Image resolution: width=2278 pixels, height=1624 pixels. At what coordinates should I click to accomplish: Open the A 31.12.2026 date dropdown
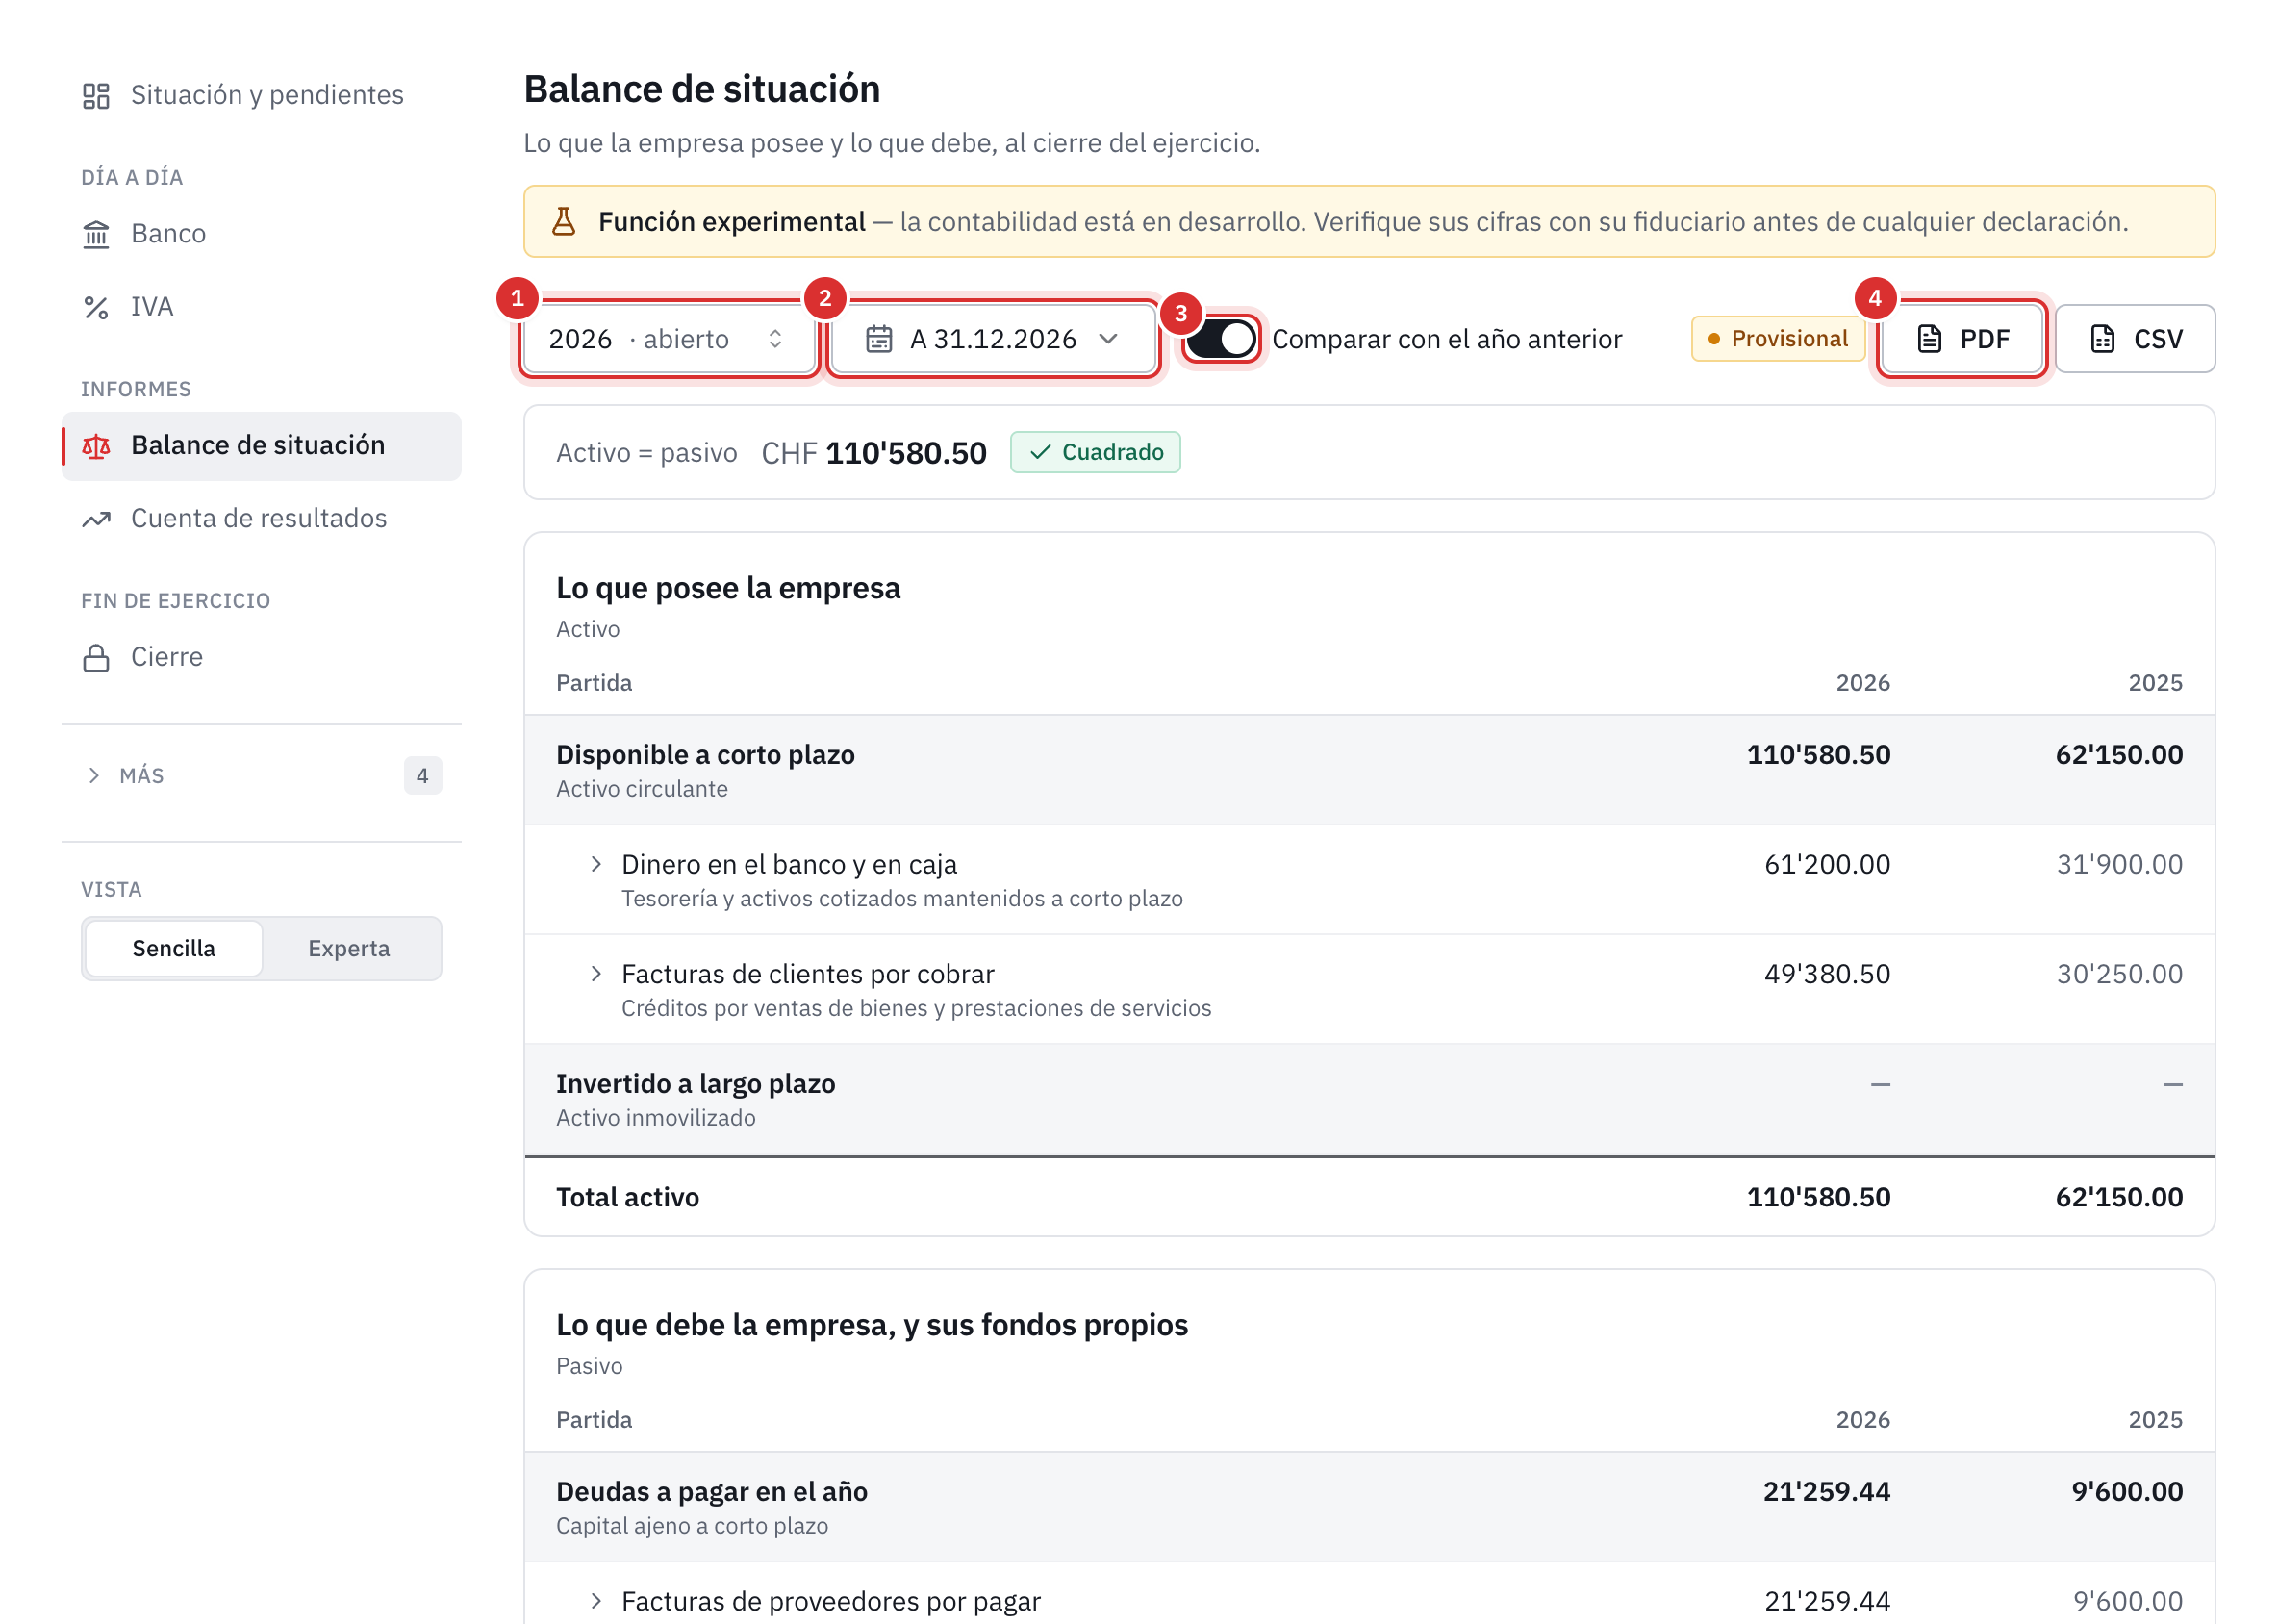point(993,339)
